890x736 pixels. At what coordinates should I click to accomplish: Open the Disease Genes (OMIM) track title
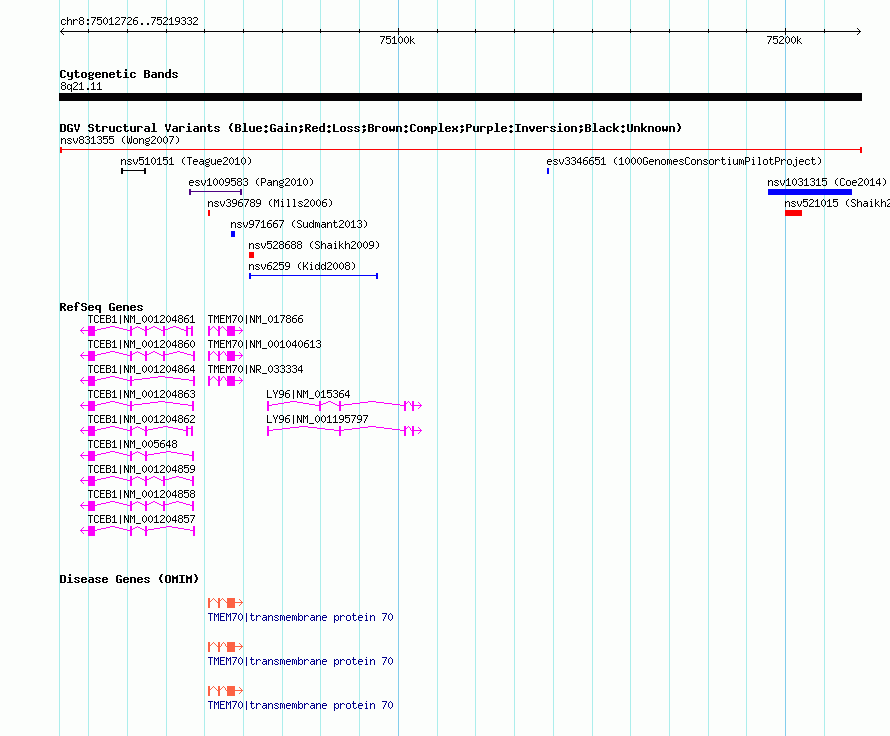[129, 579]
